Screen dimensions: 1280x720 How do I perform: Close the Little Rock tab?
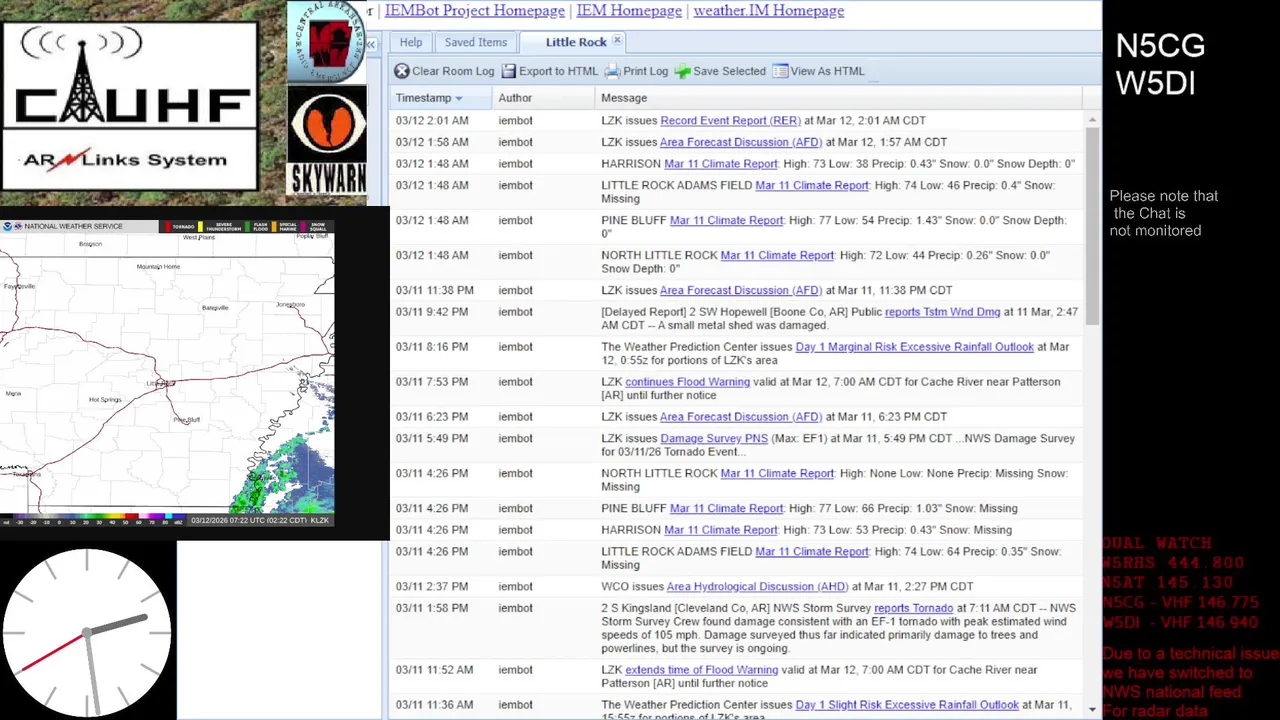(x=617, y=41)
